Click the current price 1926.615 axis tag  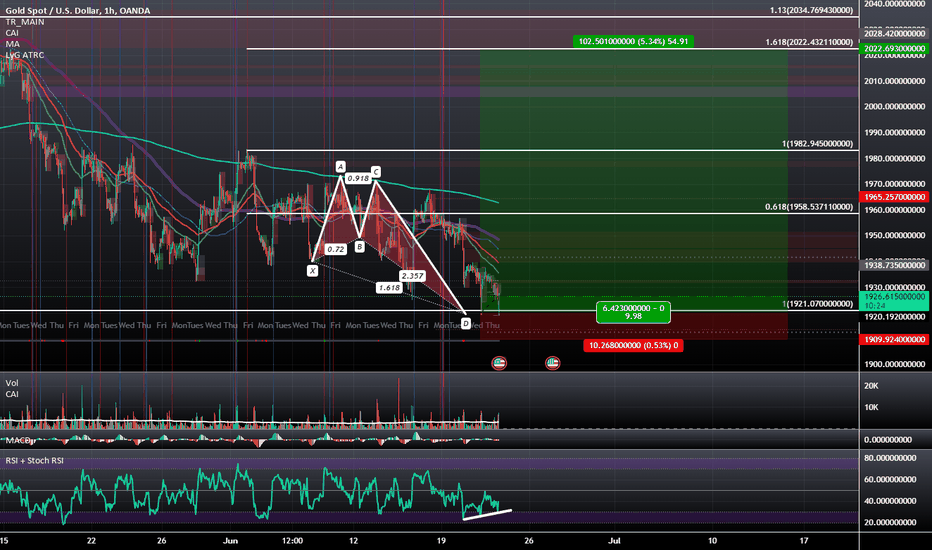[894, 301]
